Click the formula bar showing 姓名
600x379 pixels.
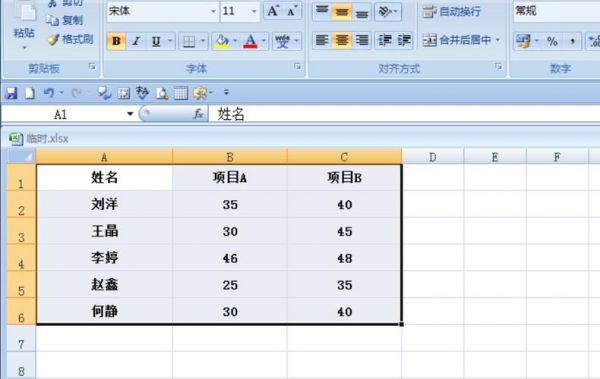point(404,114)
